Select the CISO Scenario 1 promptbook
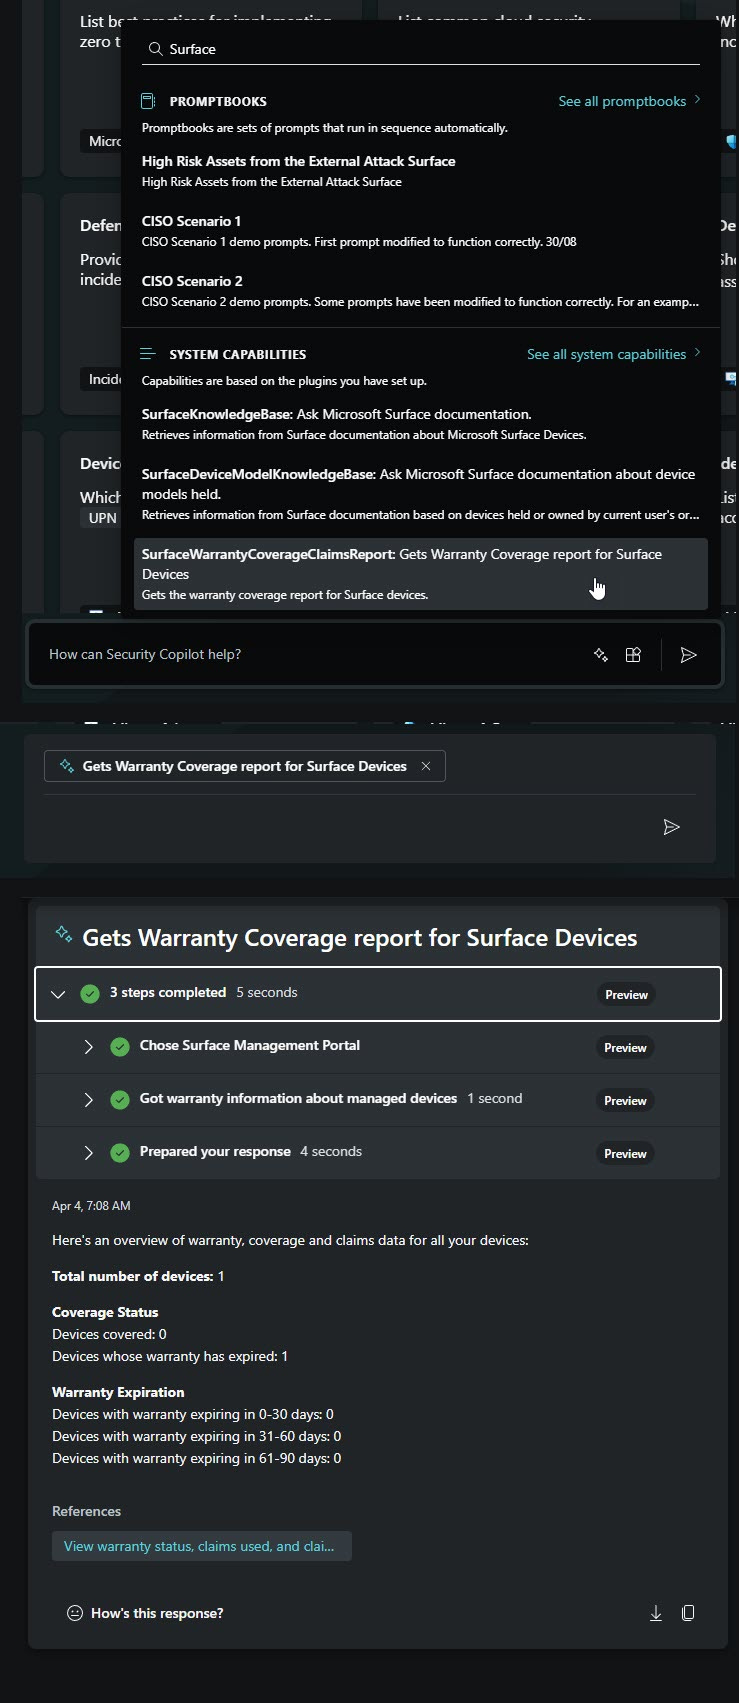Screen dimensions: 739x1703 [x=420, y=231]
